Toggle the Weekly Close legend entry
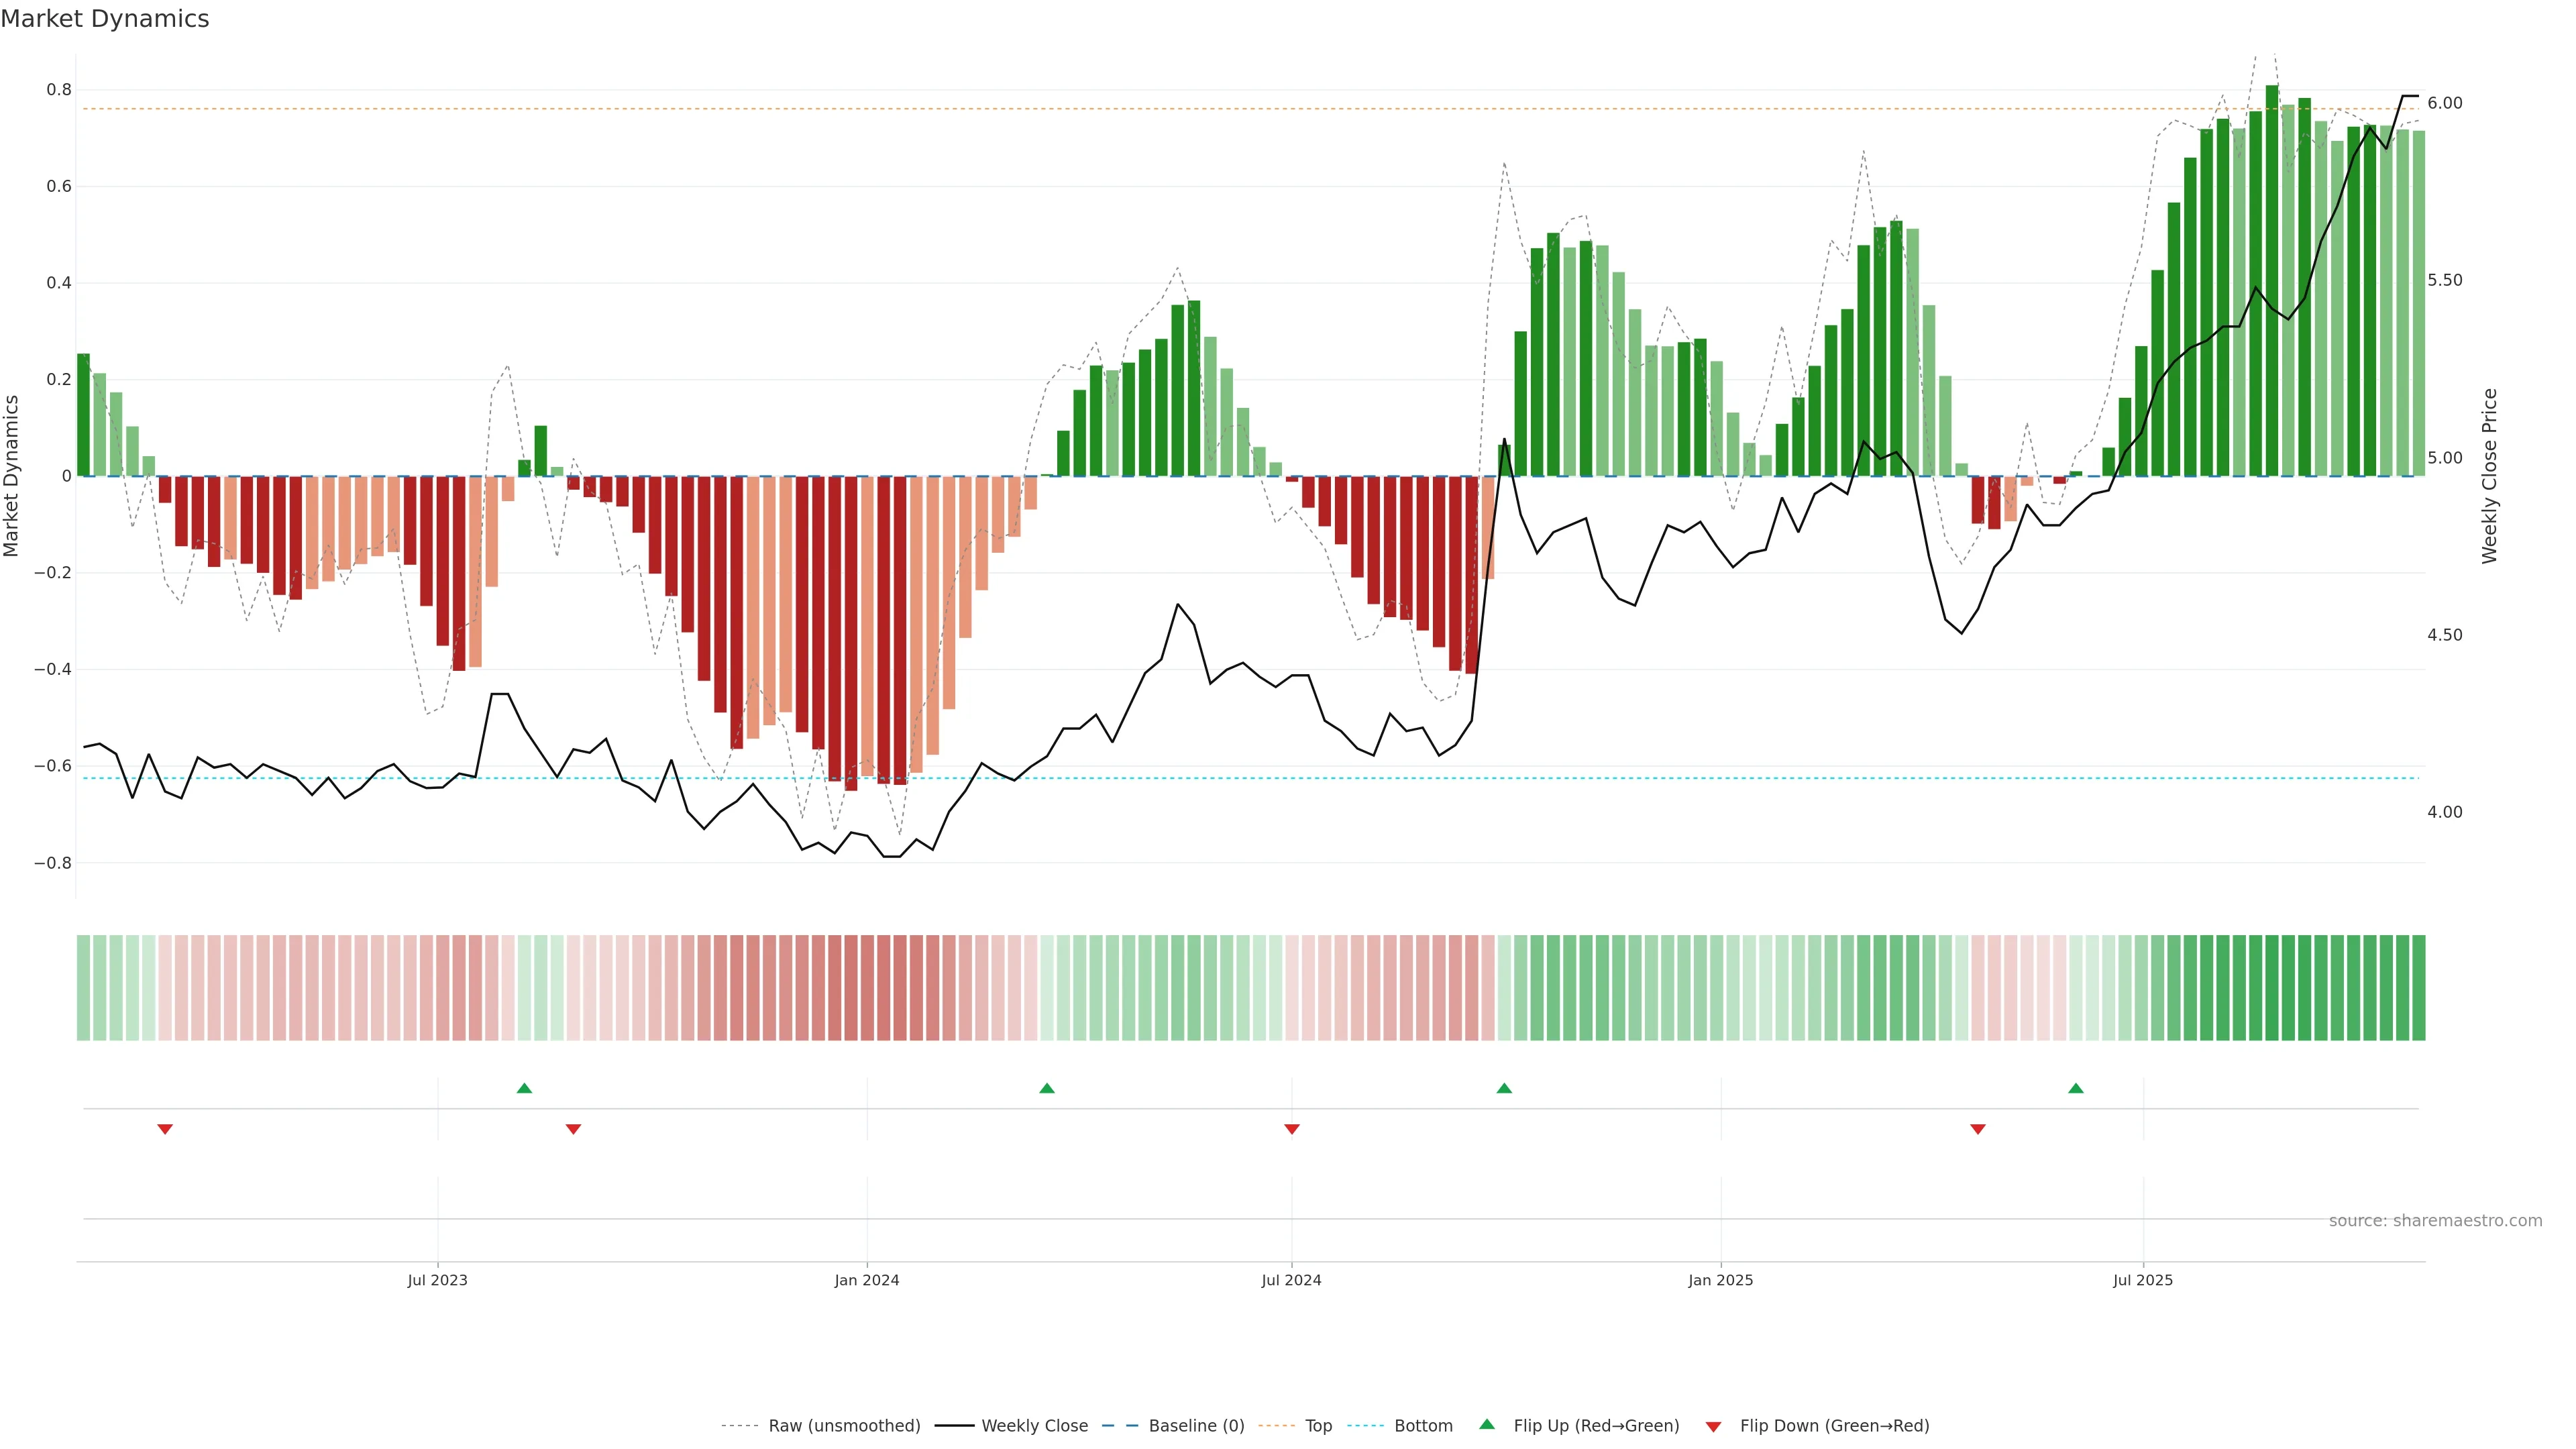The height and width of the screenshot is (1449, 2576). click(1034, 1426)
